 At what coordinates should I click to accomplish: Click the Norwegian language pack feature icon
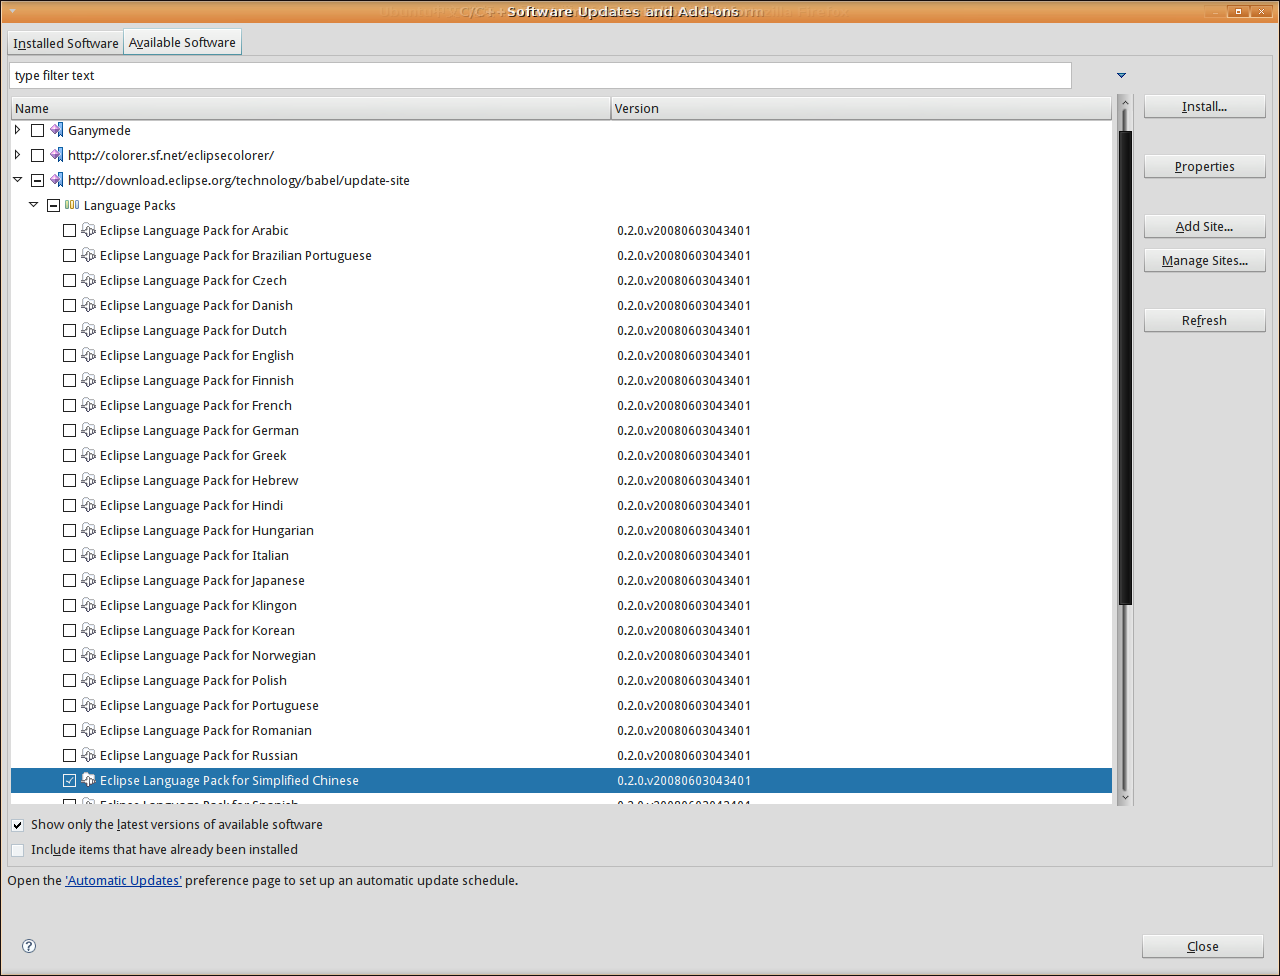pyautogui.click(x=89, y=655)
